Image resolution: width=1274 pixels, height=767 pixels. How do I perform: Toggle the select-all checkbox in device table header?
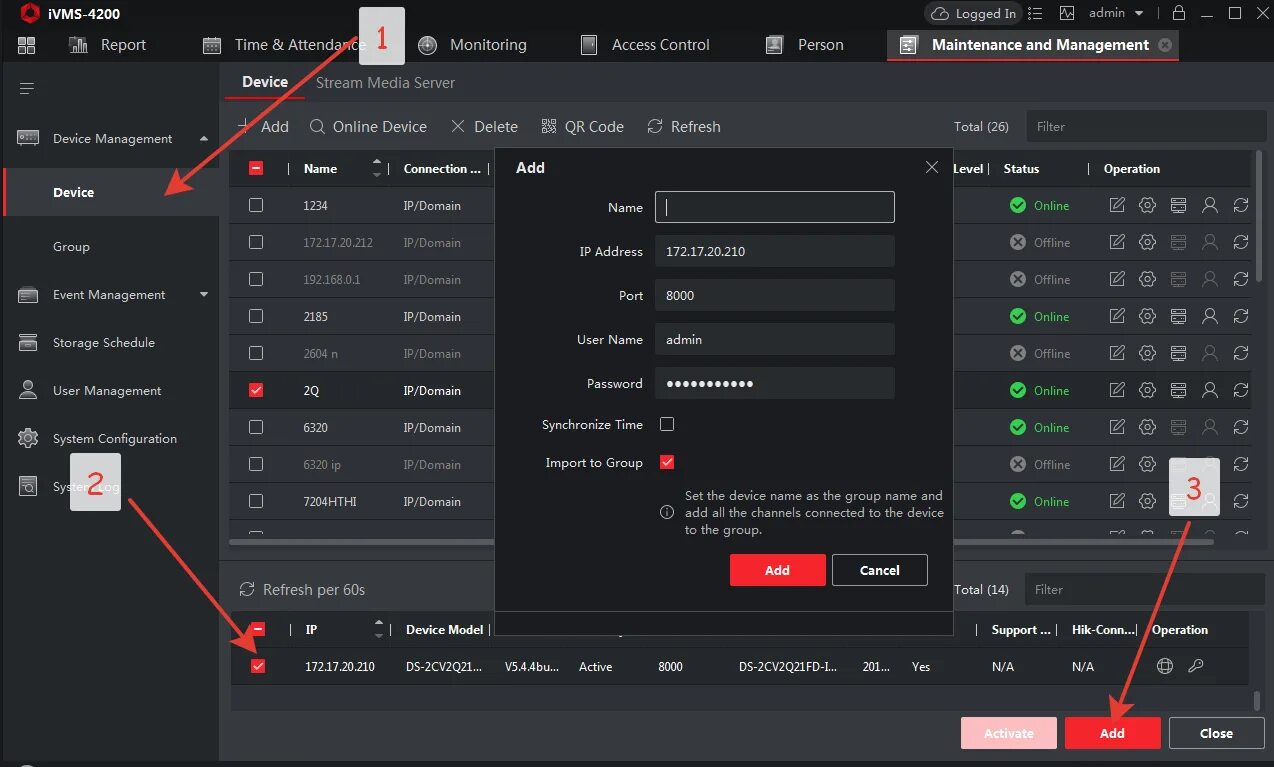[x=256, y=169]
